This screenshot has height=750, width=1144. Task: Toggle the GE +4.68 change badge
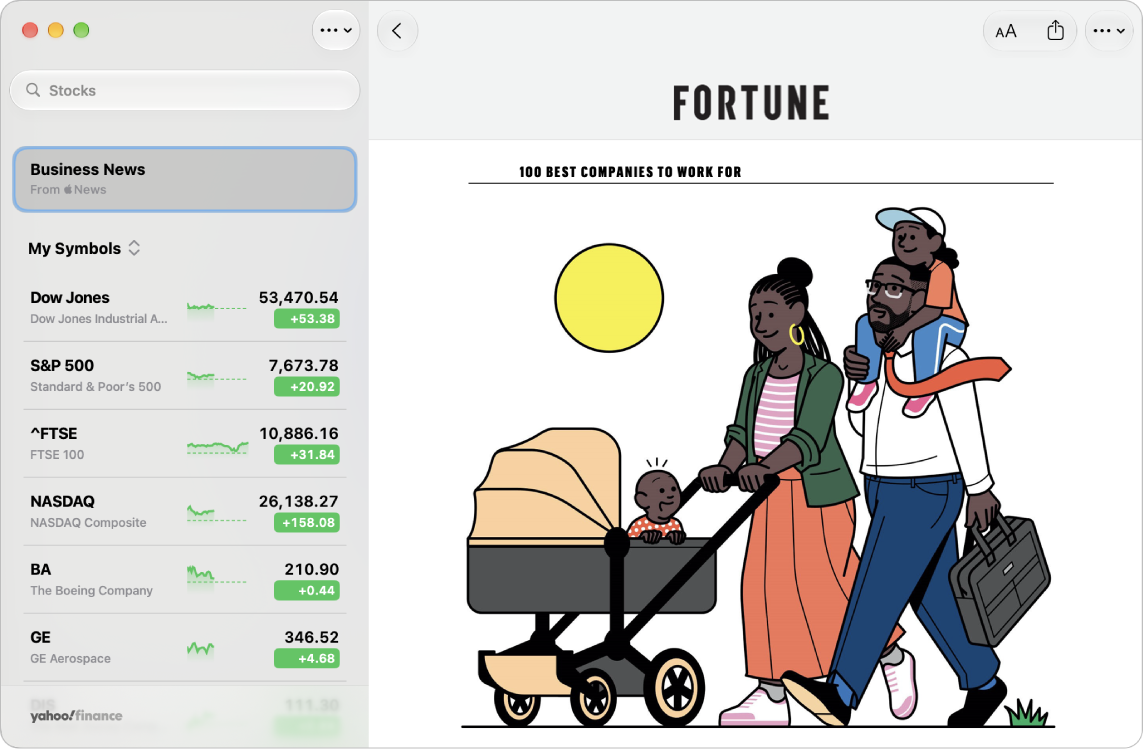306,658
